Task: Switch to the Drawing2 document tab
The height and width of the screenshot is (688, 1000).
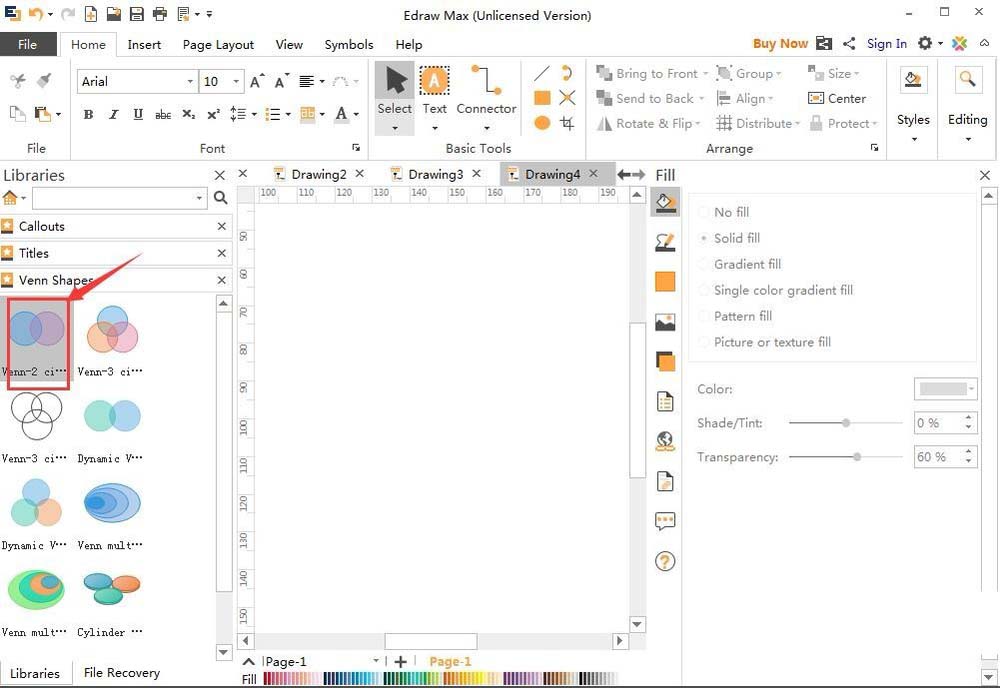Action: [318, 174]
